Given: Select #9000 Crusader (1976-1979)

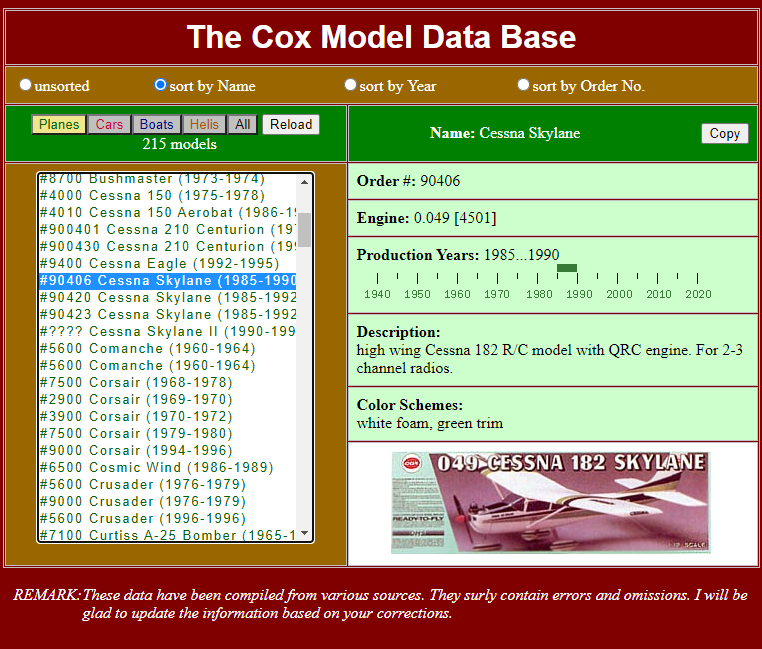Looking at the screenshot, I should click(x=168, y=502).
